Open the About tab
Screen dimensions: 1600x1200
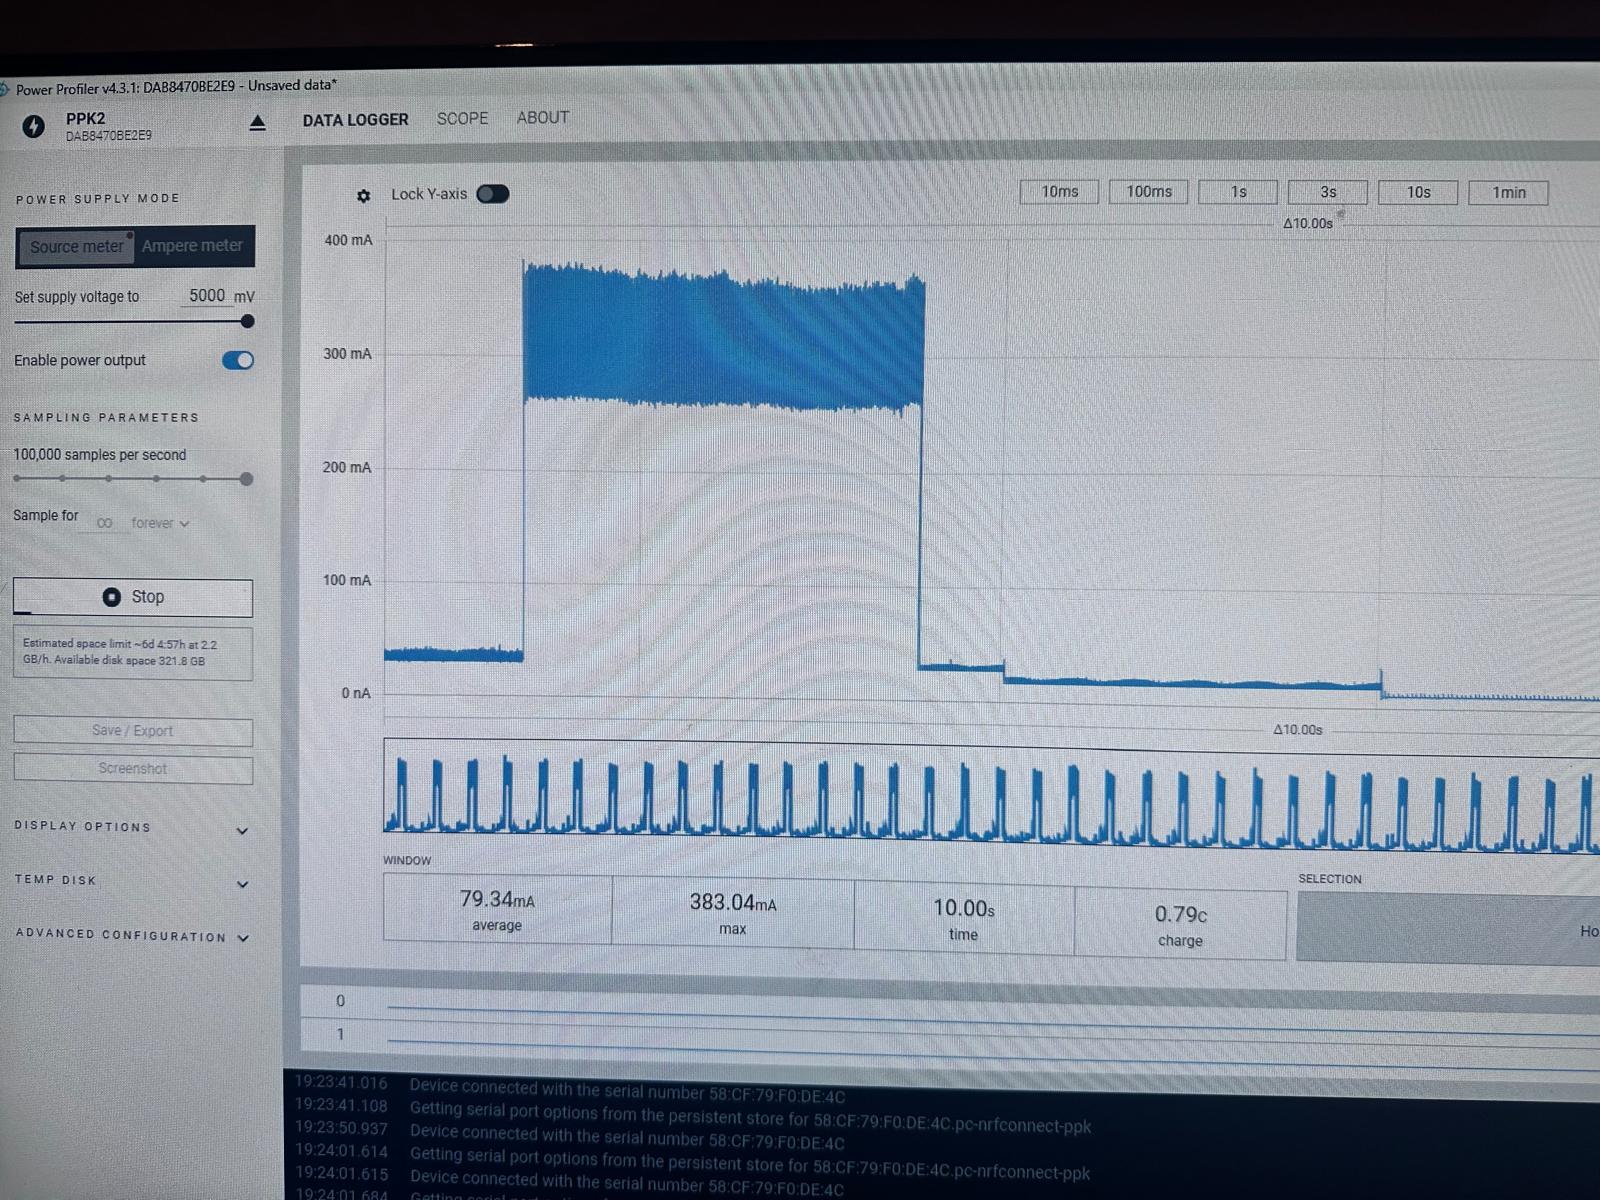542,118
